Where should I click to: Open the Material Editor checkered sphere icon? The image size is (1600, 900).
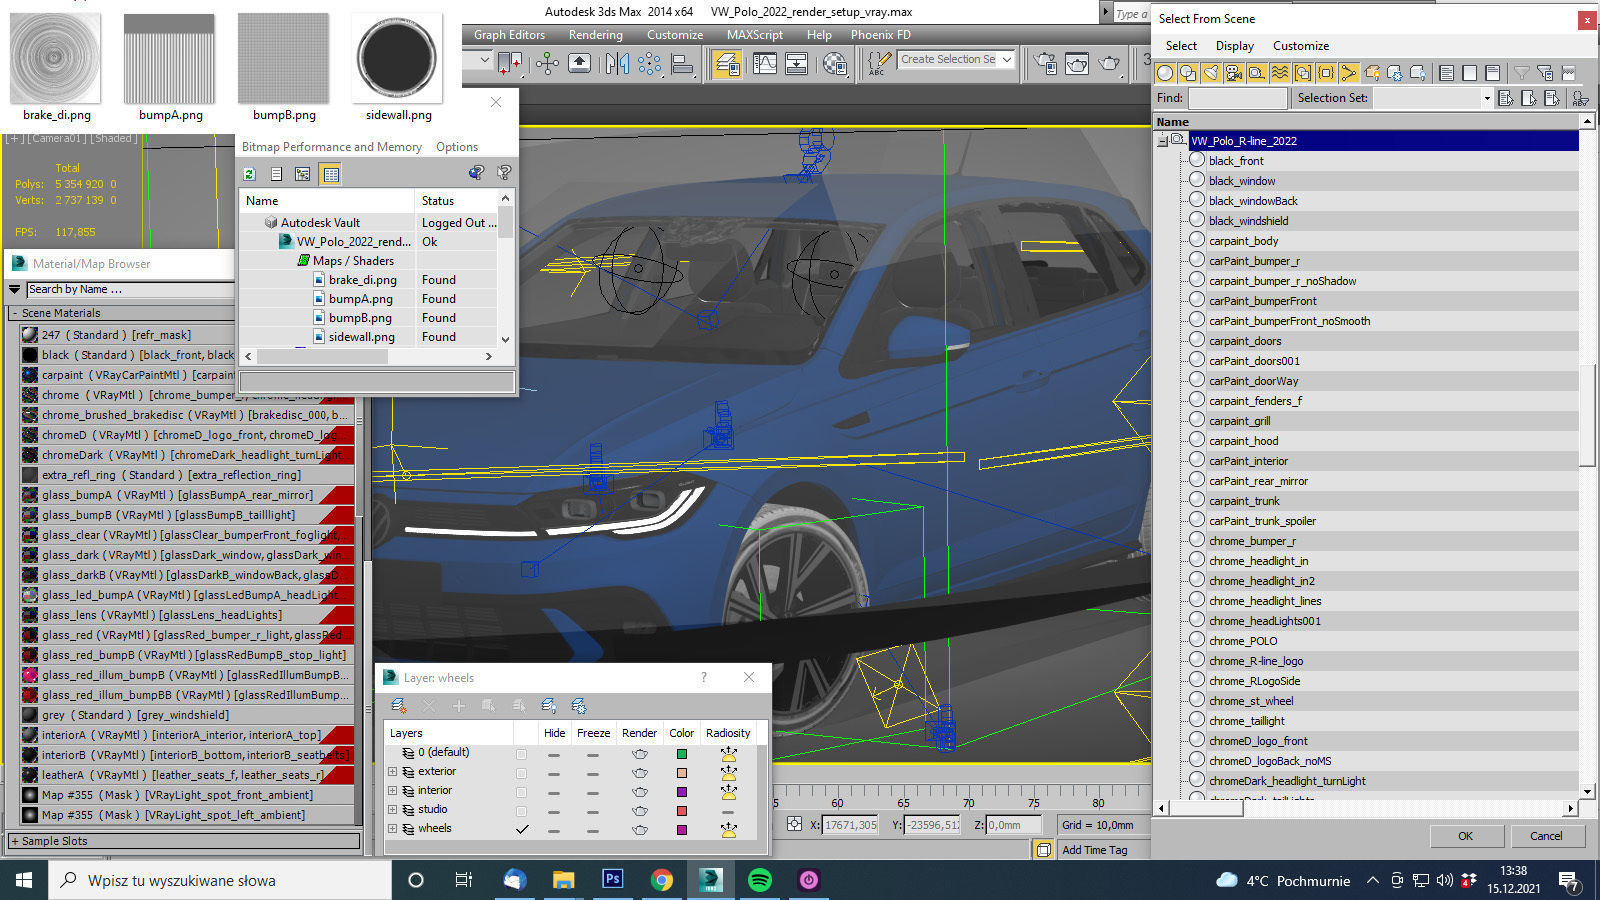[x=835, y=64]
